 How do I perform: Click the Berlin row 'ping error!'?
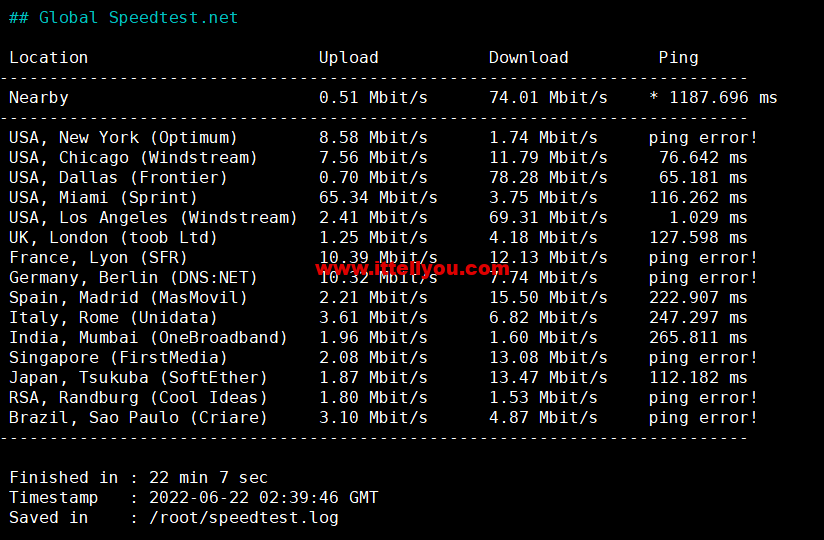click(703, 278)
